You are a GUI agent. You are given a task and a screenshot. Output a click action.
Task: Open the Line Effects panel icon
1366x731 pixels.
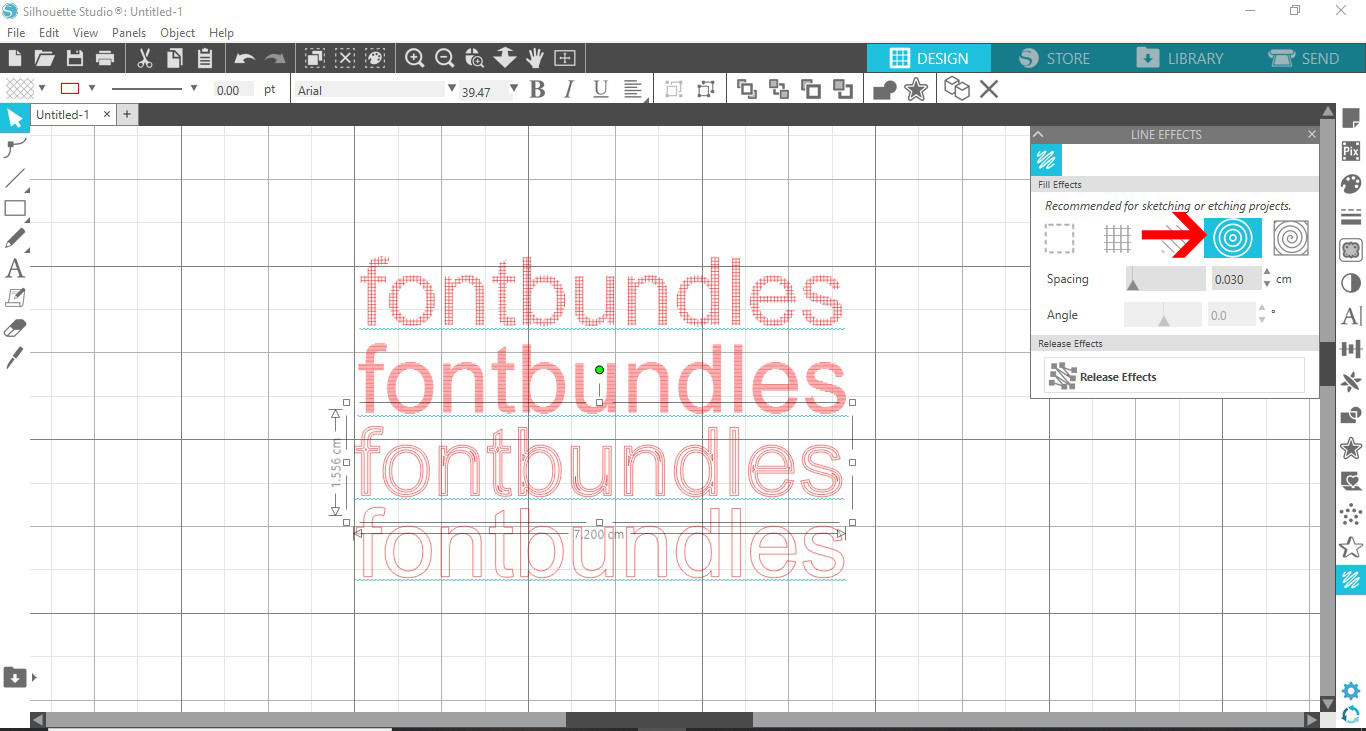(x=1351, y=579)
